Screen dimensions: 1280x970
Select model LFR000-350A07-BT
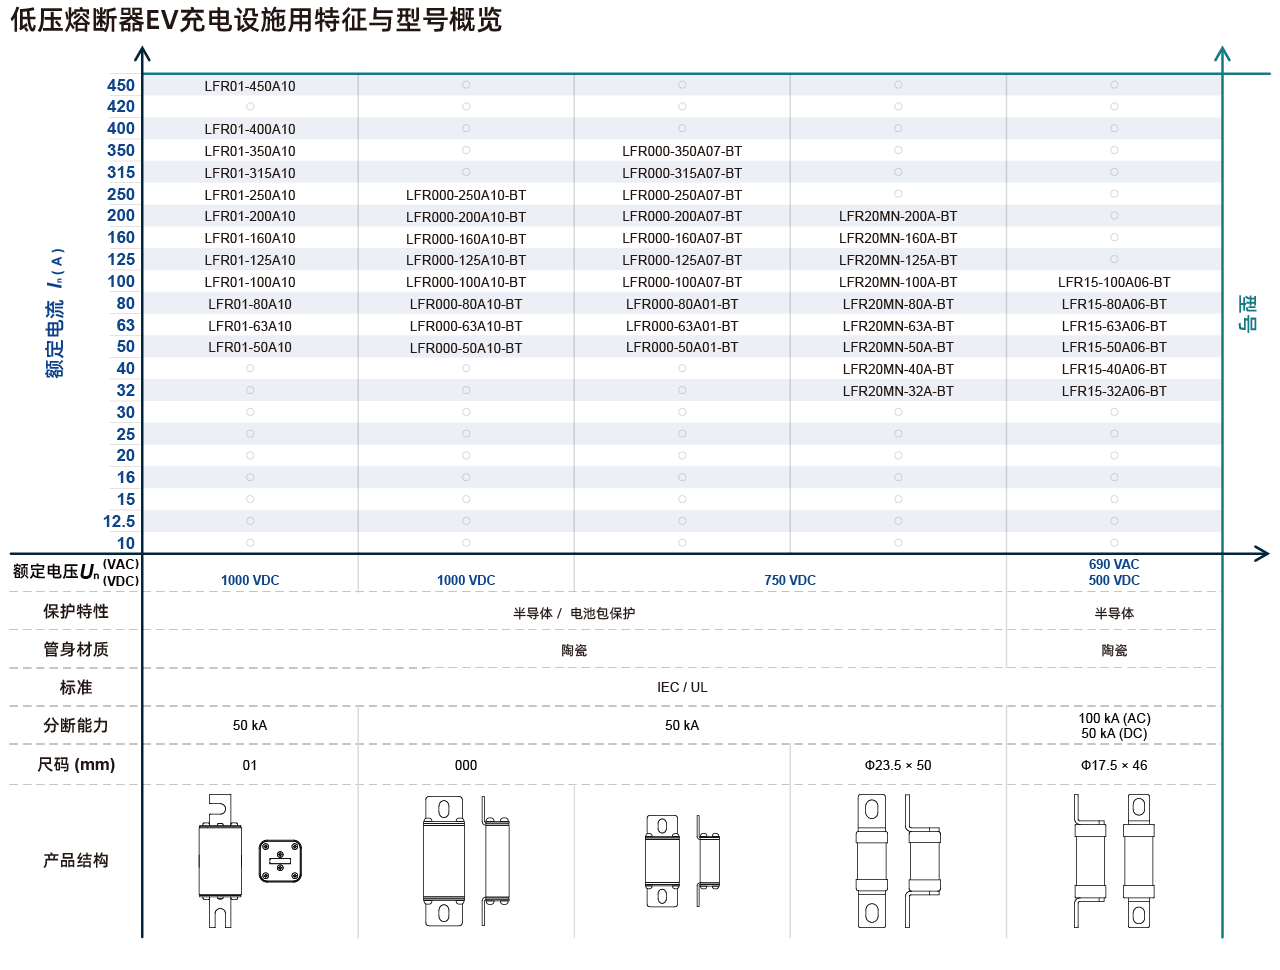682,151
